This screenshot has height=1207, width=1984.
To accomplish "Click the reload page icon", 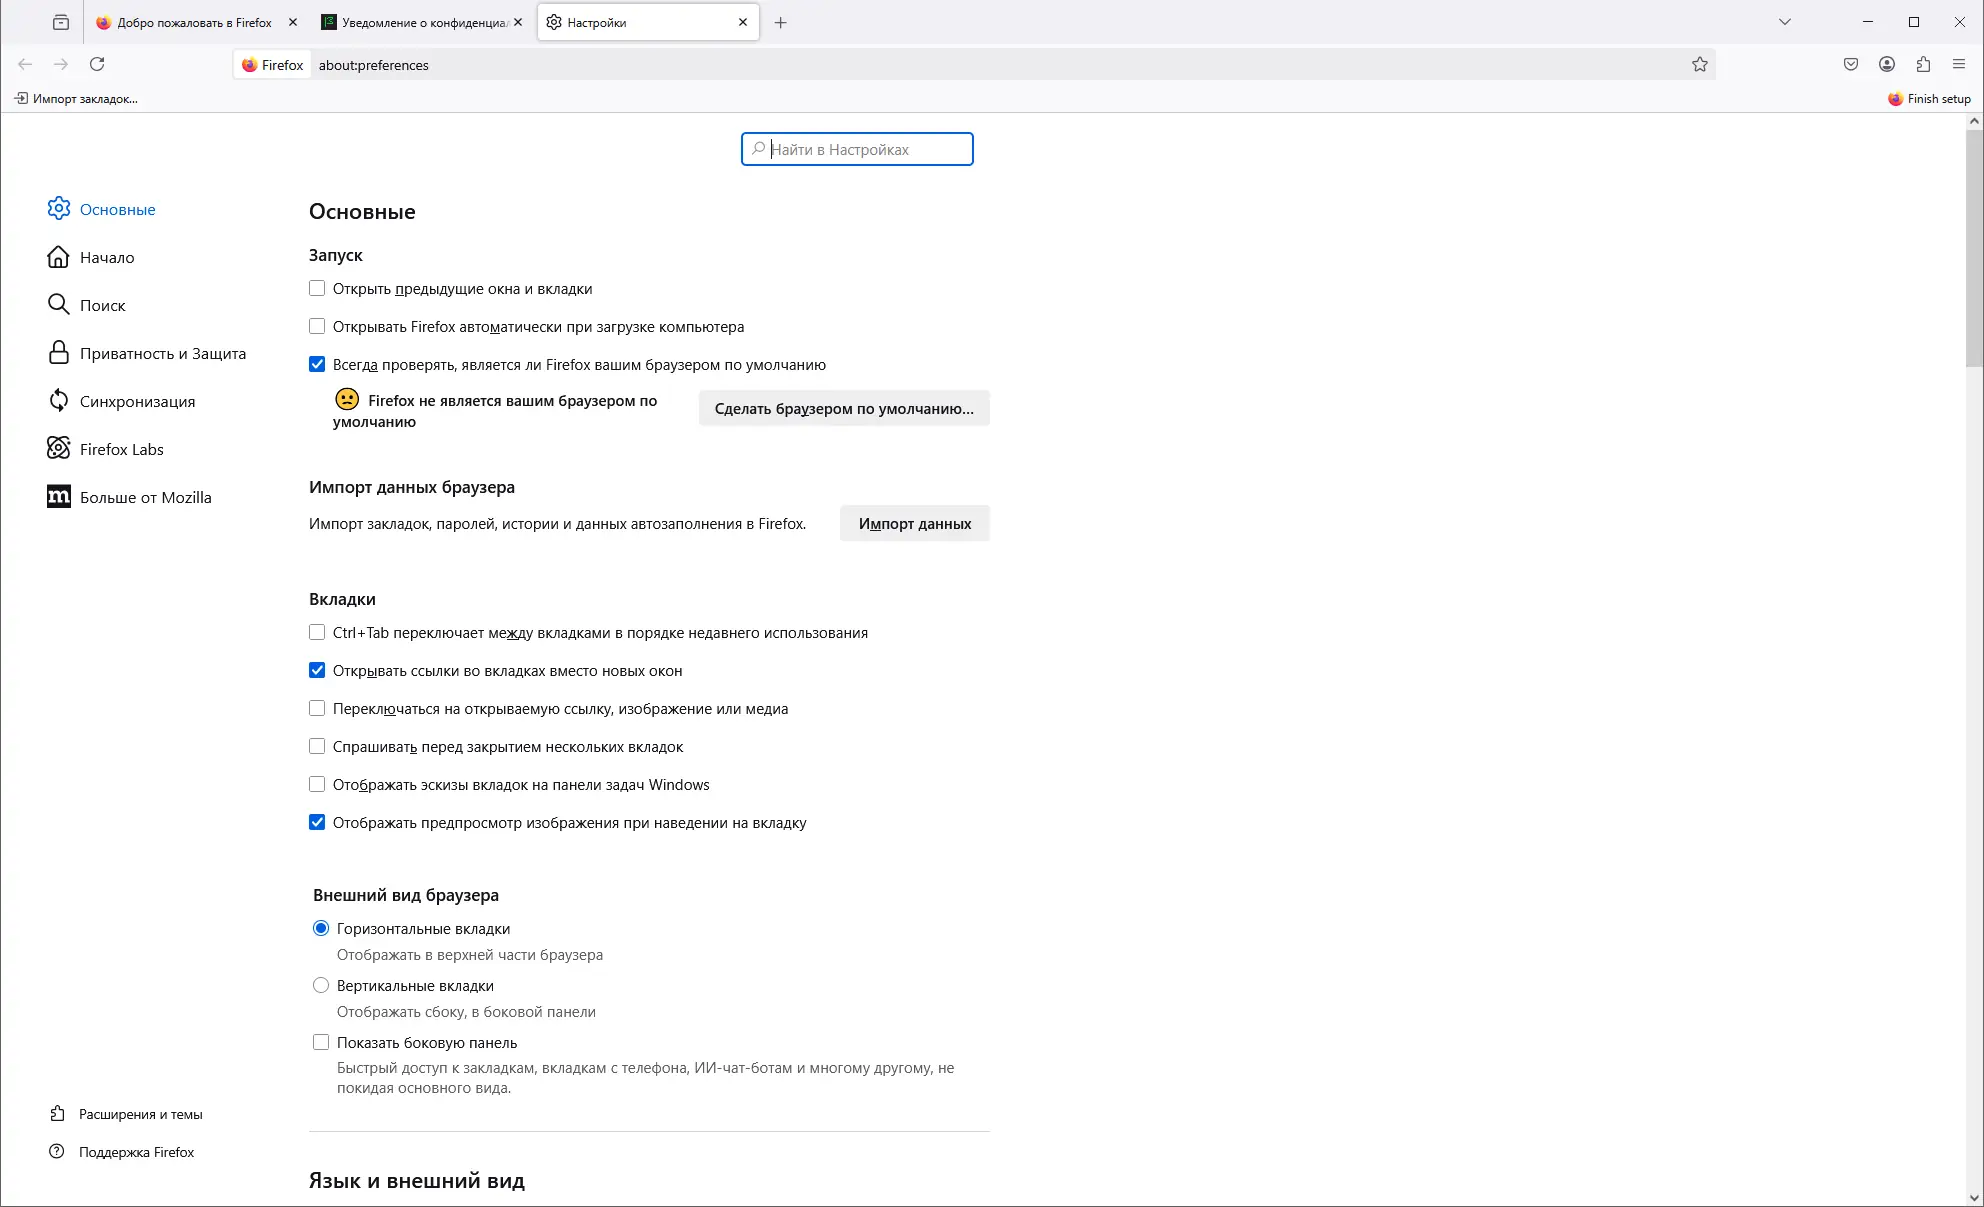I will pyautogui.click(x=97, y=64).
